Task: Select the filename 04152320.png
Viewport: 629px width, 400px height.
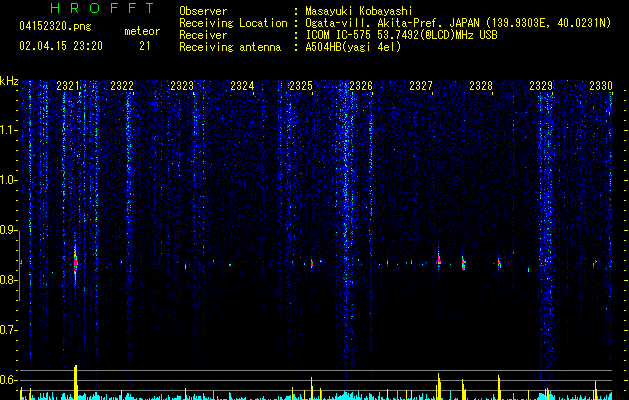Action: (x=55, y=26)
